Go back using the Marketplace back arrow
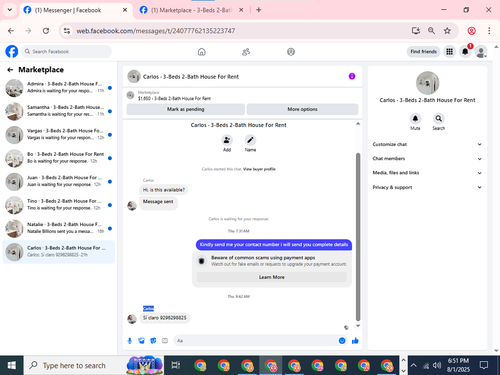The image size is (500, 375). click(x=10, y=70)
